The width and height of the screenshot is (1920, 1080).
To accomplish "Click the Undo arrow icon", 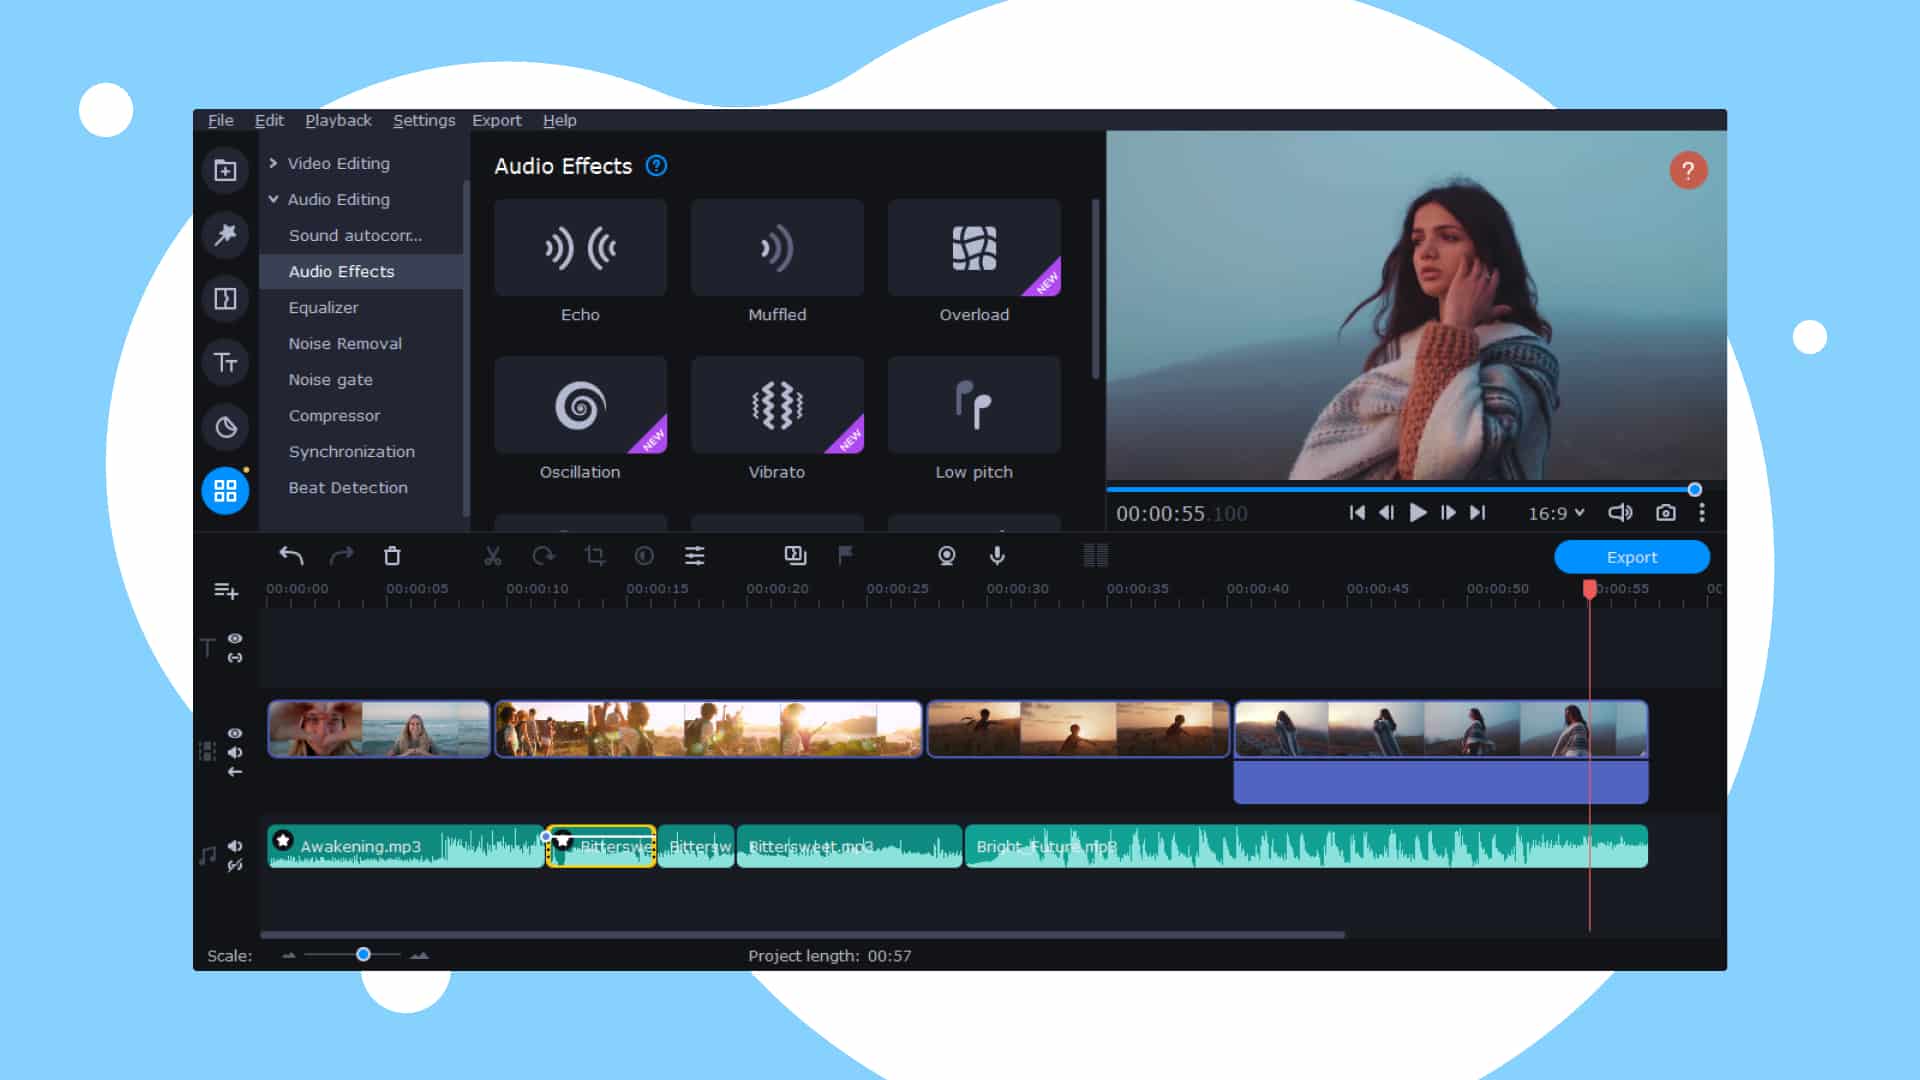I will click(x=291, y=556).
